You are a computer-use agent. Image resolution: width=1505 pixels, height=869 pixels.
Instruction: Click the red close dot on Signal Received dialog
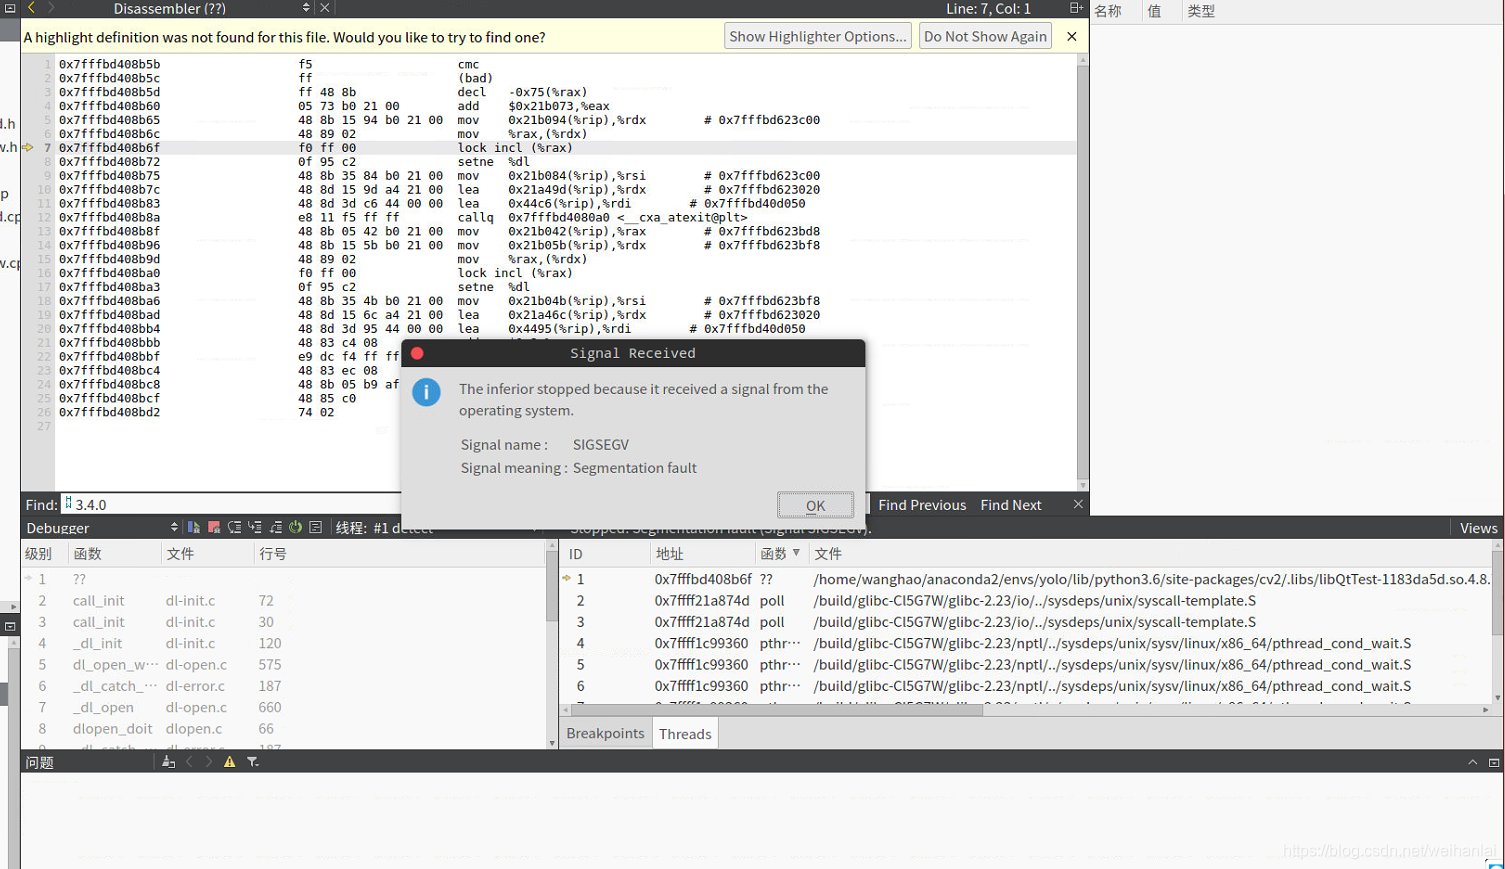(417, 353)
